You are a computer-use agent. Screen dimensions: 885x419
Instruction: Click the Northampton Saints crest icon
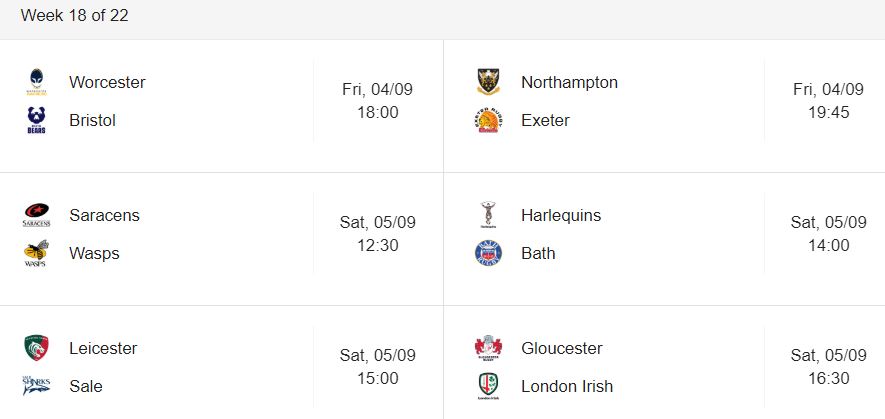(488, 82)
